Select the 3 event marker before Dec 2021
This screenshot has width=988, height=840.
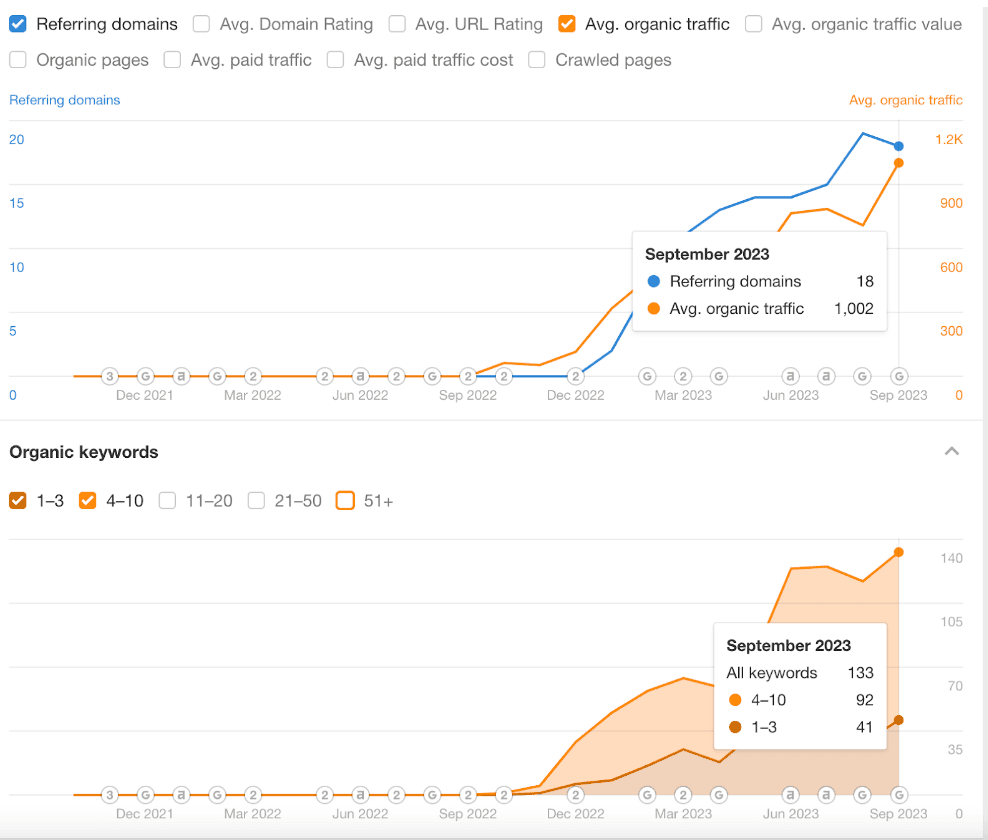click(109, 376)
